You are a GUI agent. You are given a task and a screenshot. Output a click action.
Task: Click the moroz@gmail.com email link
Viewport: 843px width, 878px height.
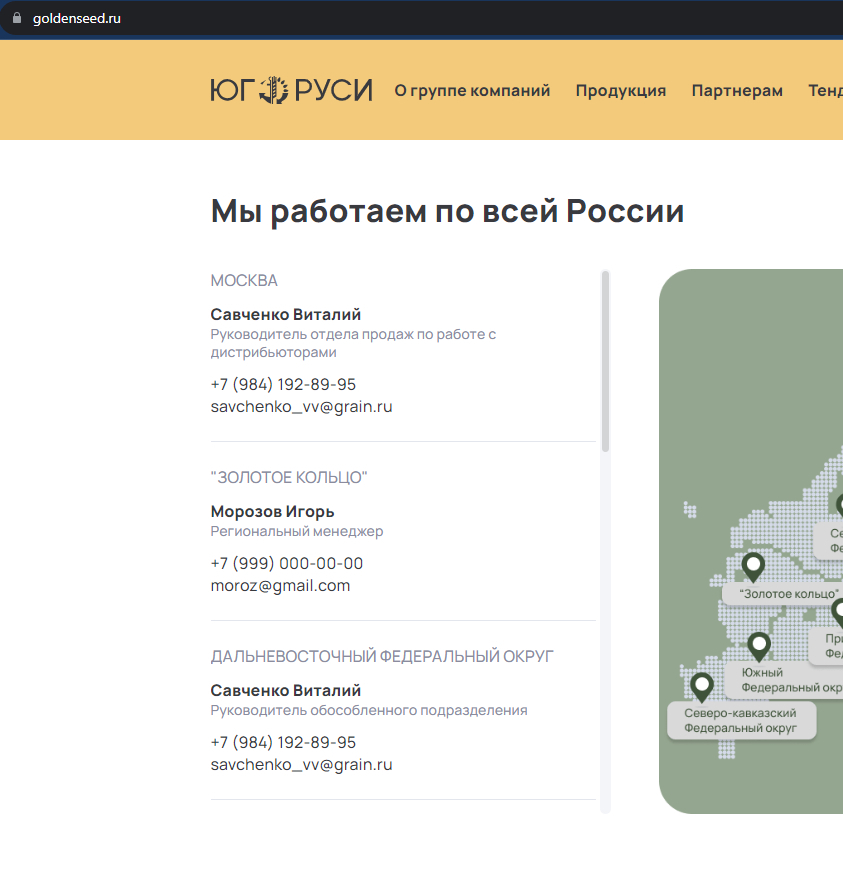[280, 586]
